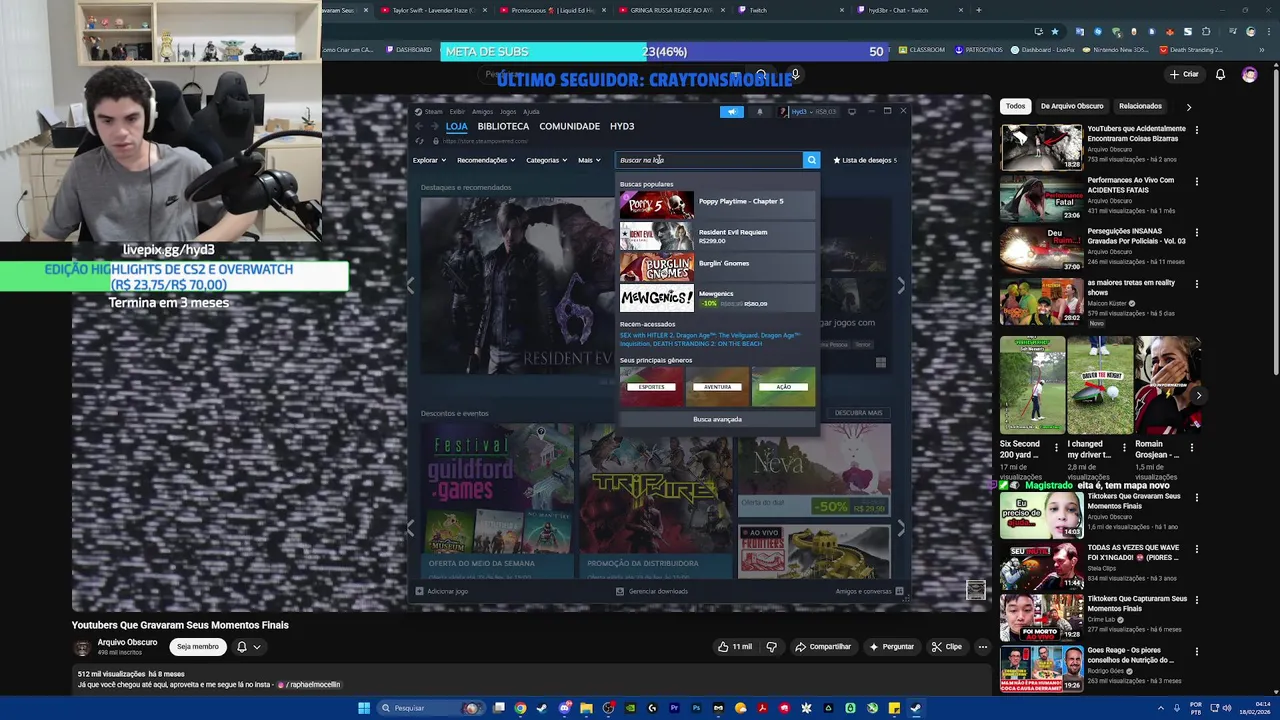Show previous featured game in Steam carousel
1280x720 pixels.
(409, 286)
